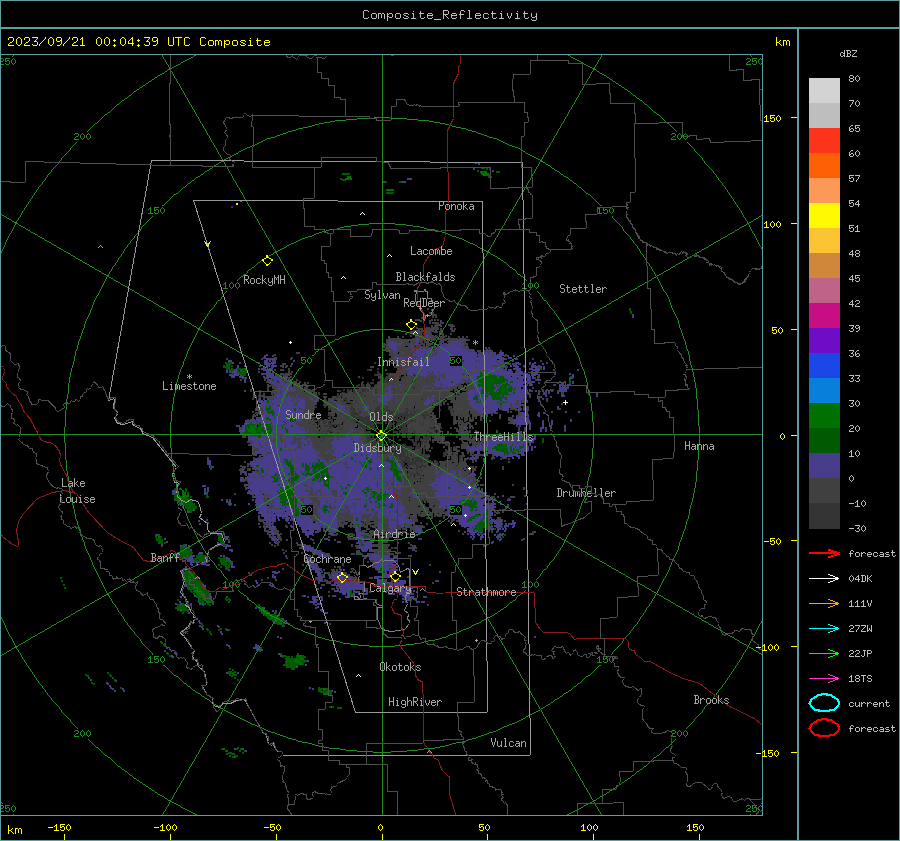The image size is (900, 841).
Task: Click the Limestone label
Action: [189, 386]
